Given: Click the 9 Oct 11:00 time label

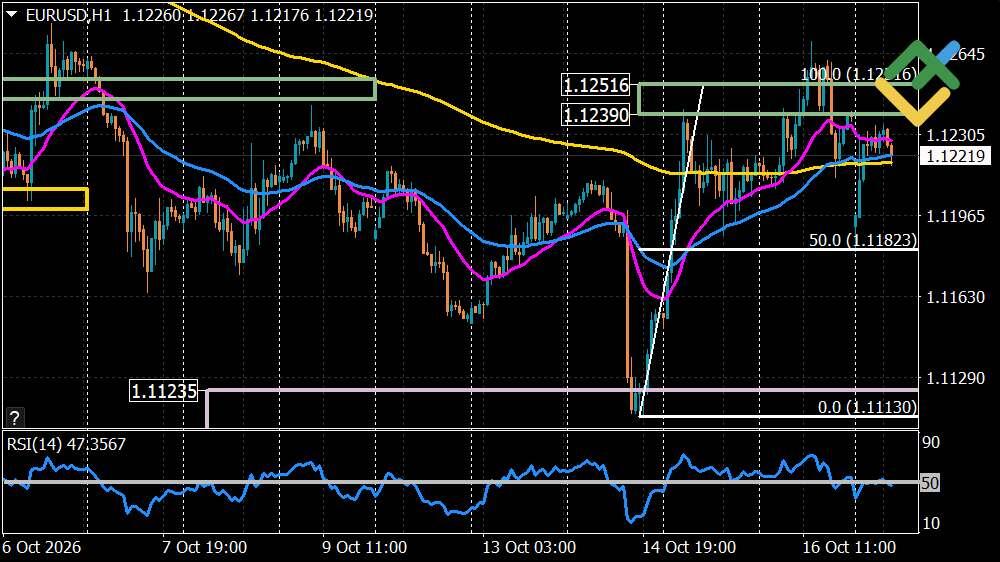Looking at the screenshot, I should [x=364, y=547].
